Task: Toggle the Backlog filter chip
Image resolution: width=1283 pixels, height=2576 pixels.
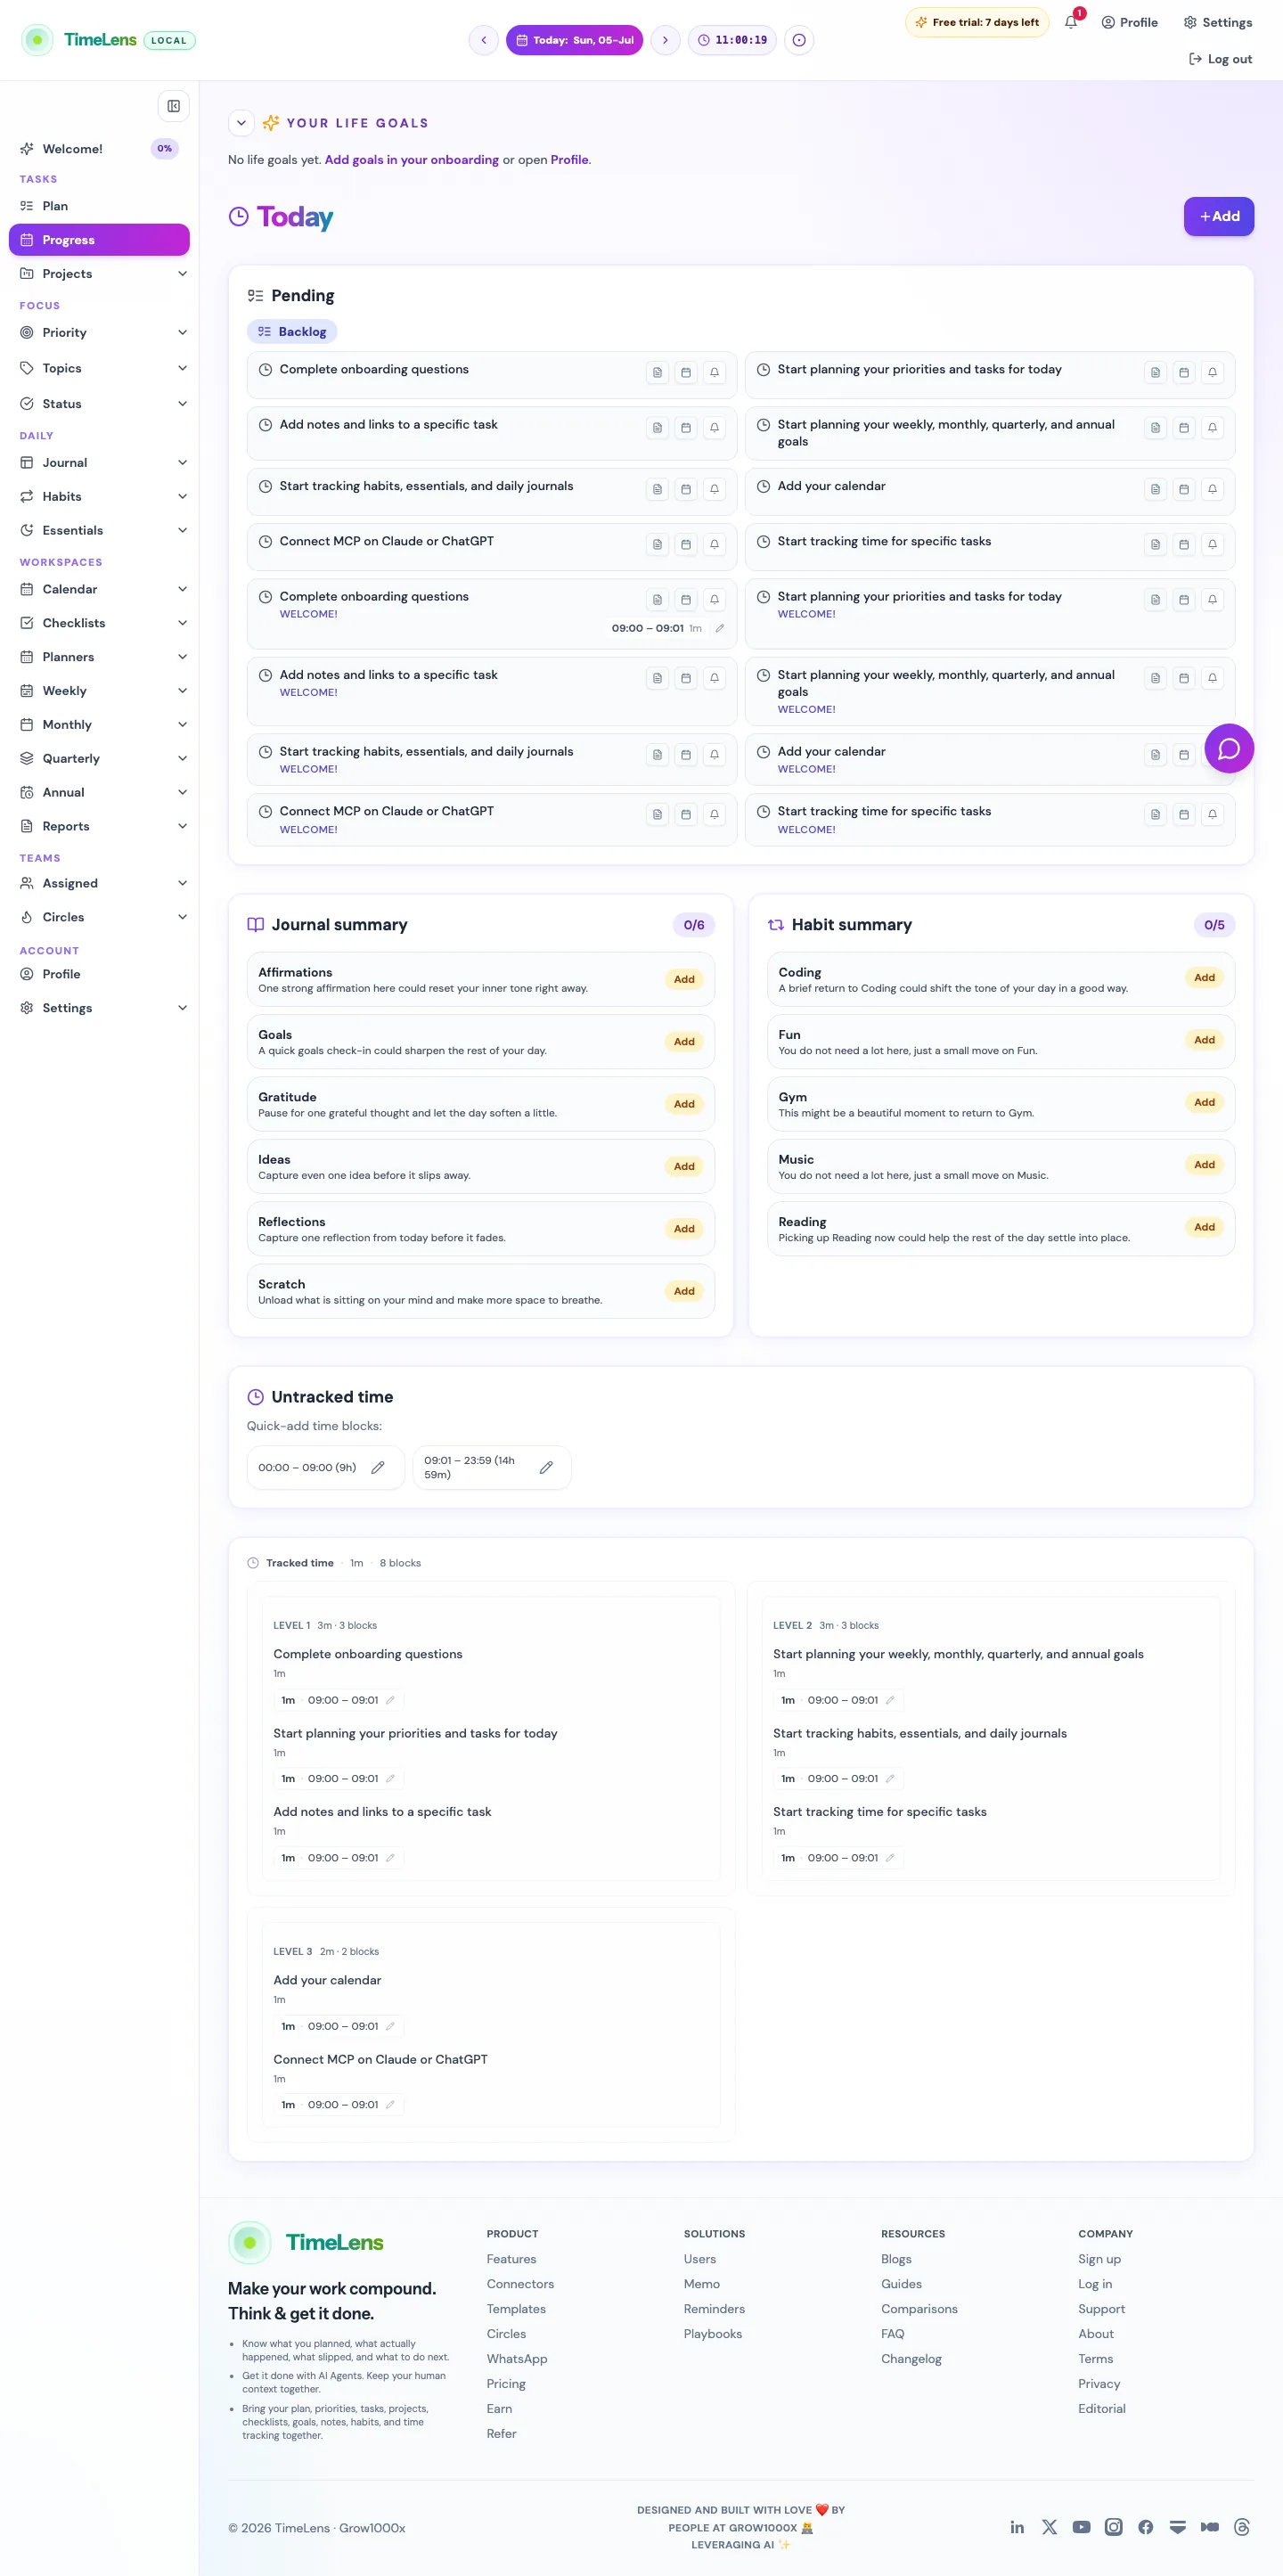Action: (292, 332)
